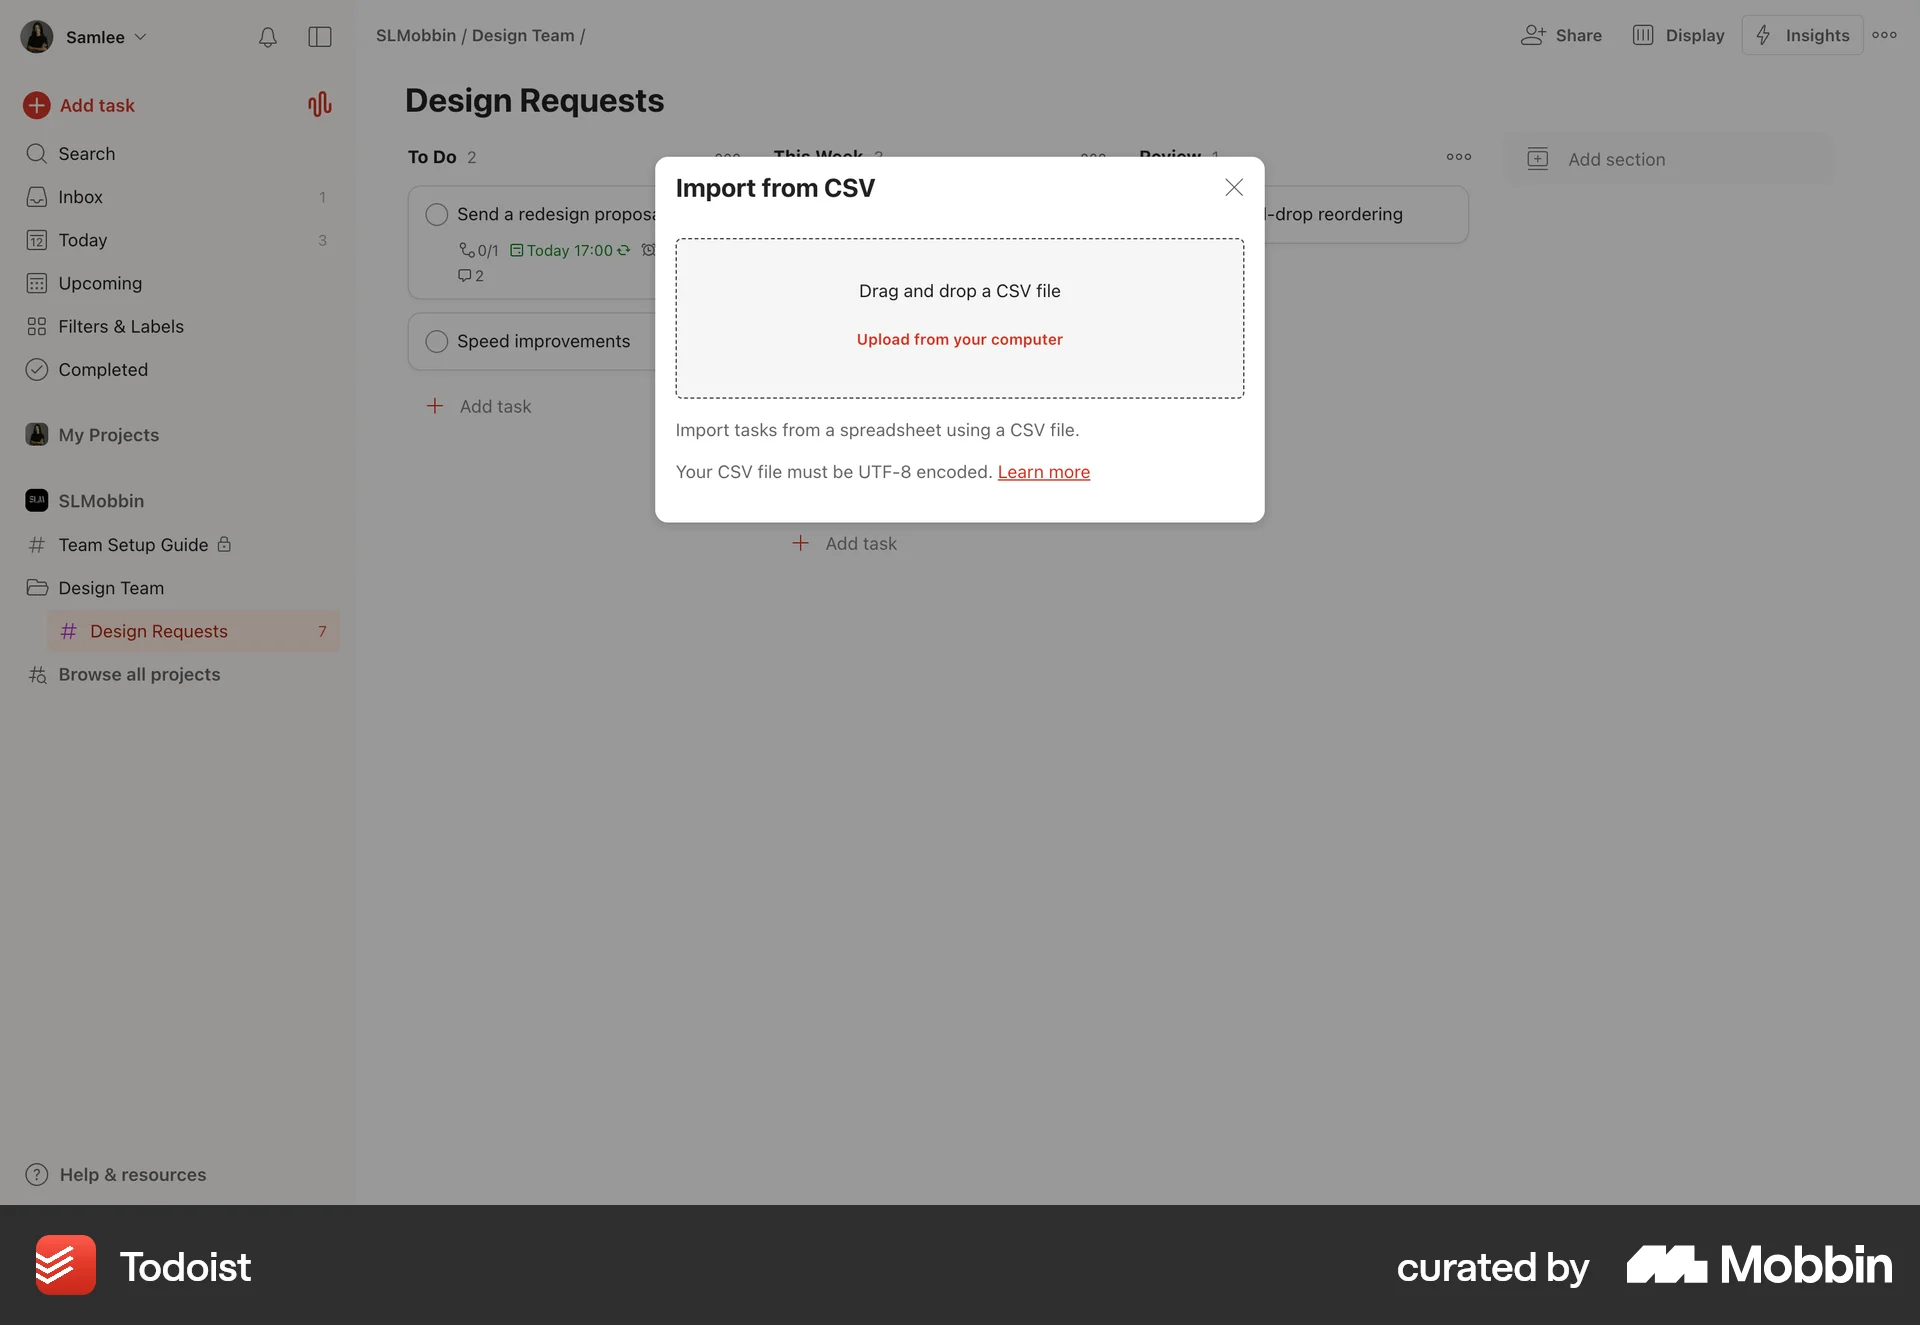Screen dimensions: 1920x1325
Task: Click the Help & resources question mark icon
Action: [x=36, y=1174]
